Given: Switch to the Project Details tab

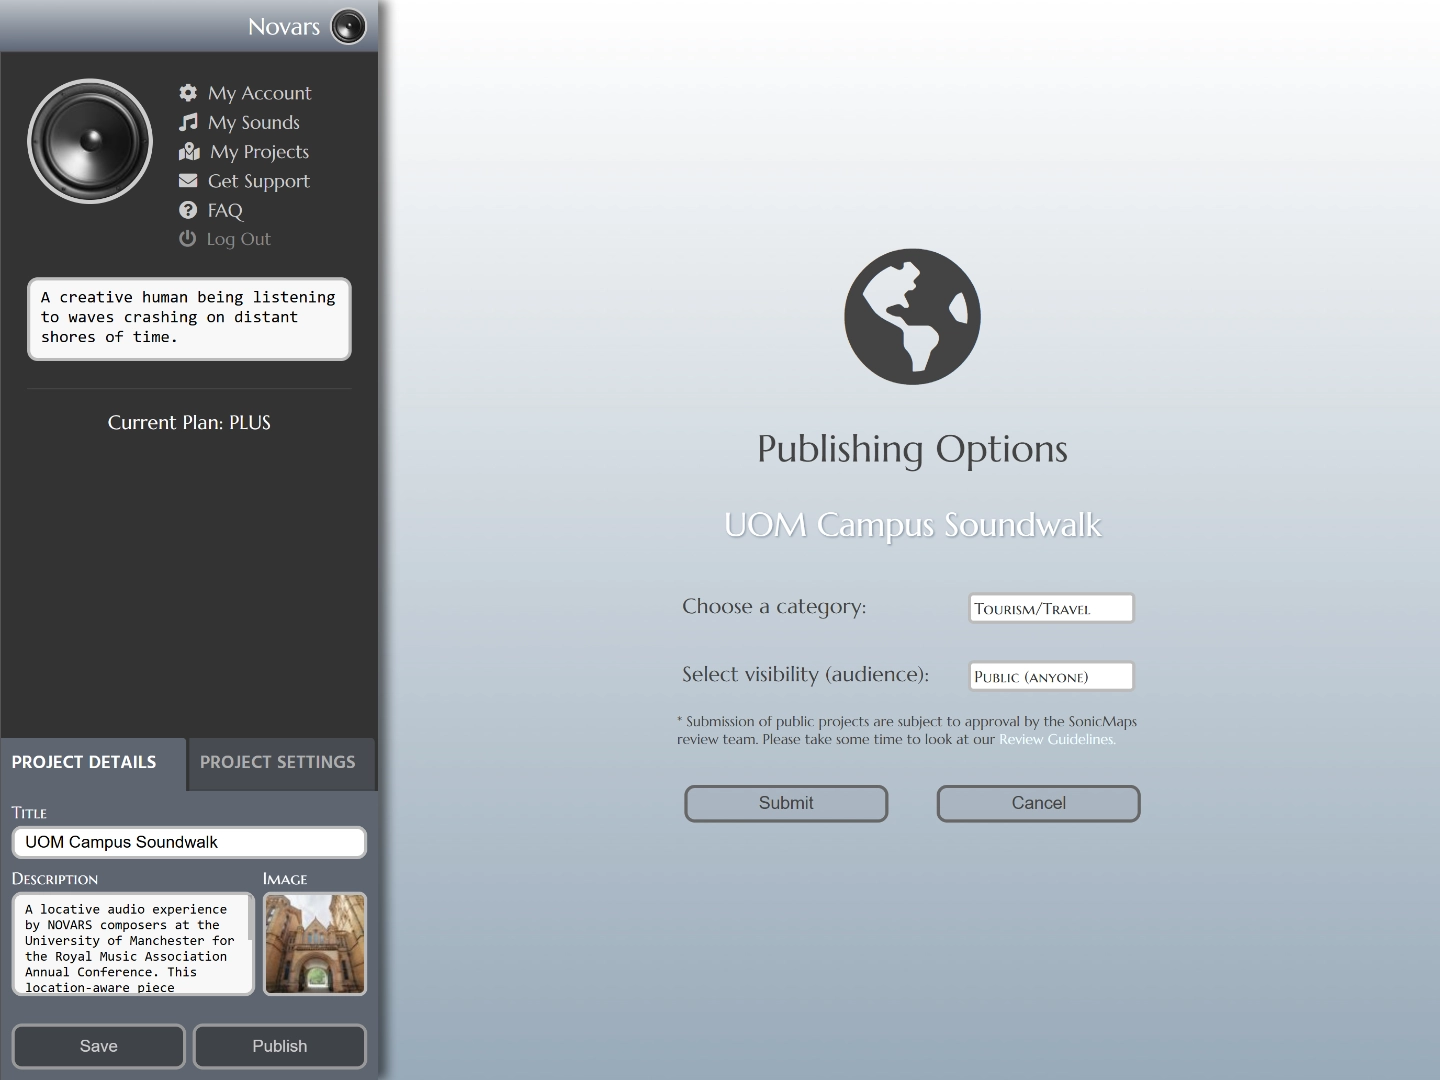Looking at the screenshot, I should pyautogui.click(x=93, y=762).
